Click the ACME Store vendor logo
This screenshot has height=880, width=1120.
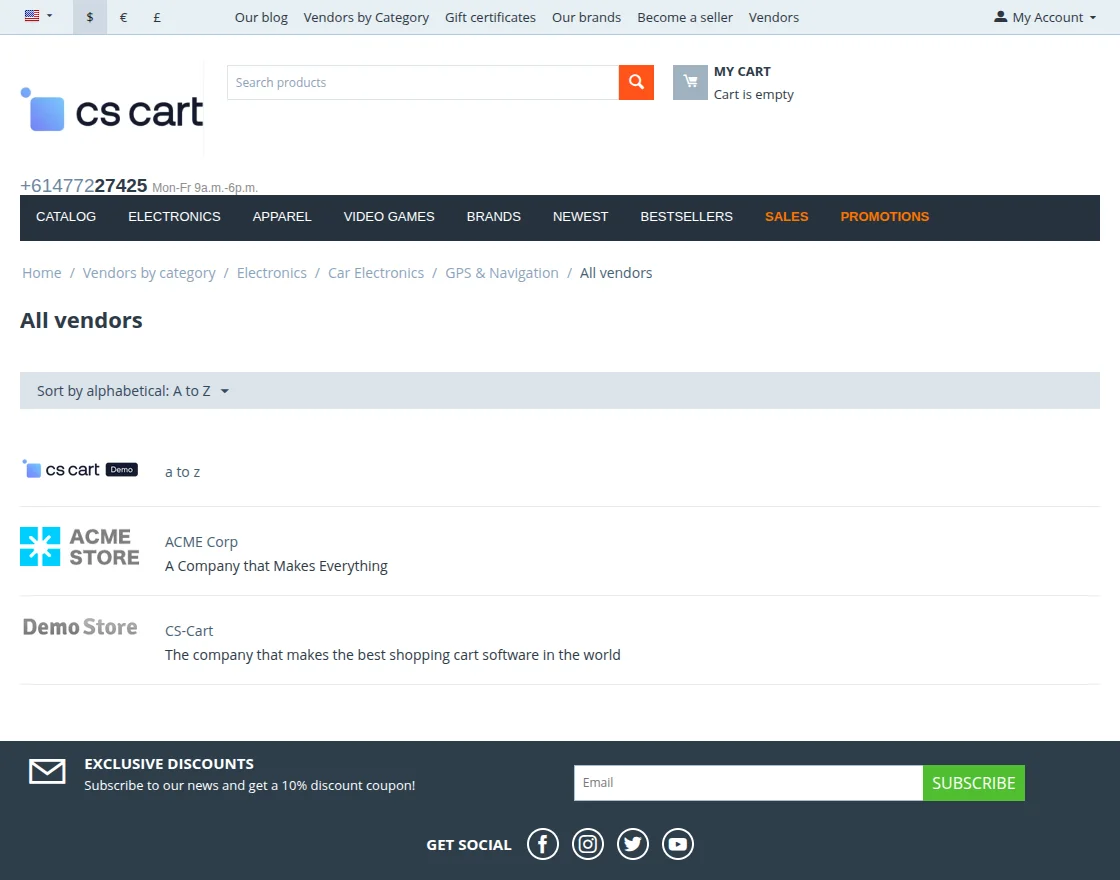(x=79, y=545)
